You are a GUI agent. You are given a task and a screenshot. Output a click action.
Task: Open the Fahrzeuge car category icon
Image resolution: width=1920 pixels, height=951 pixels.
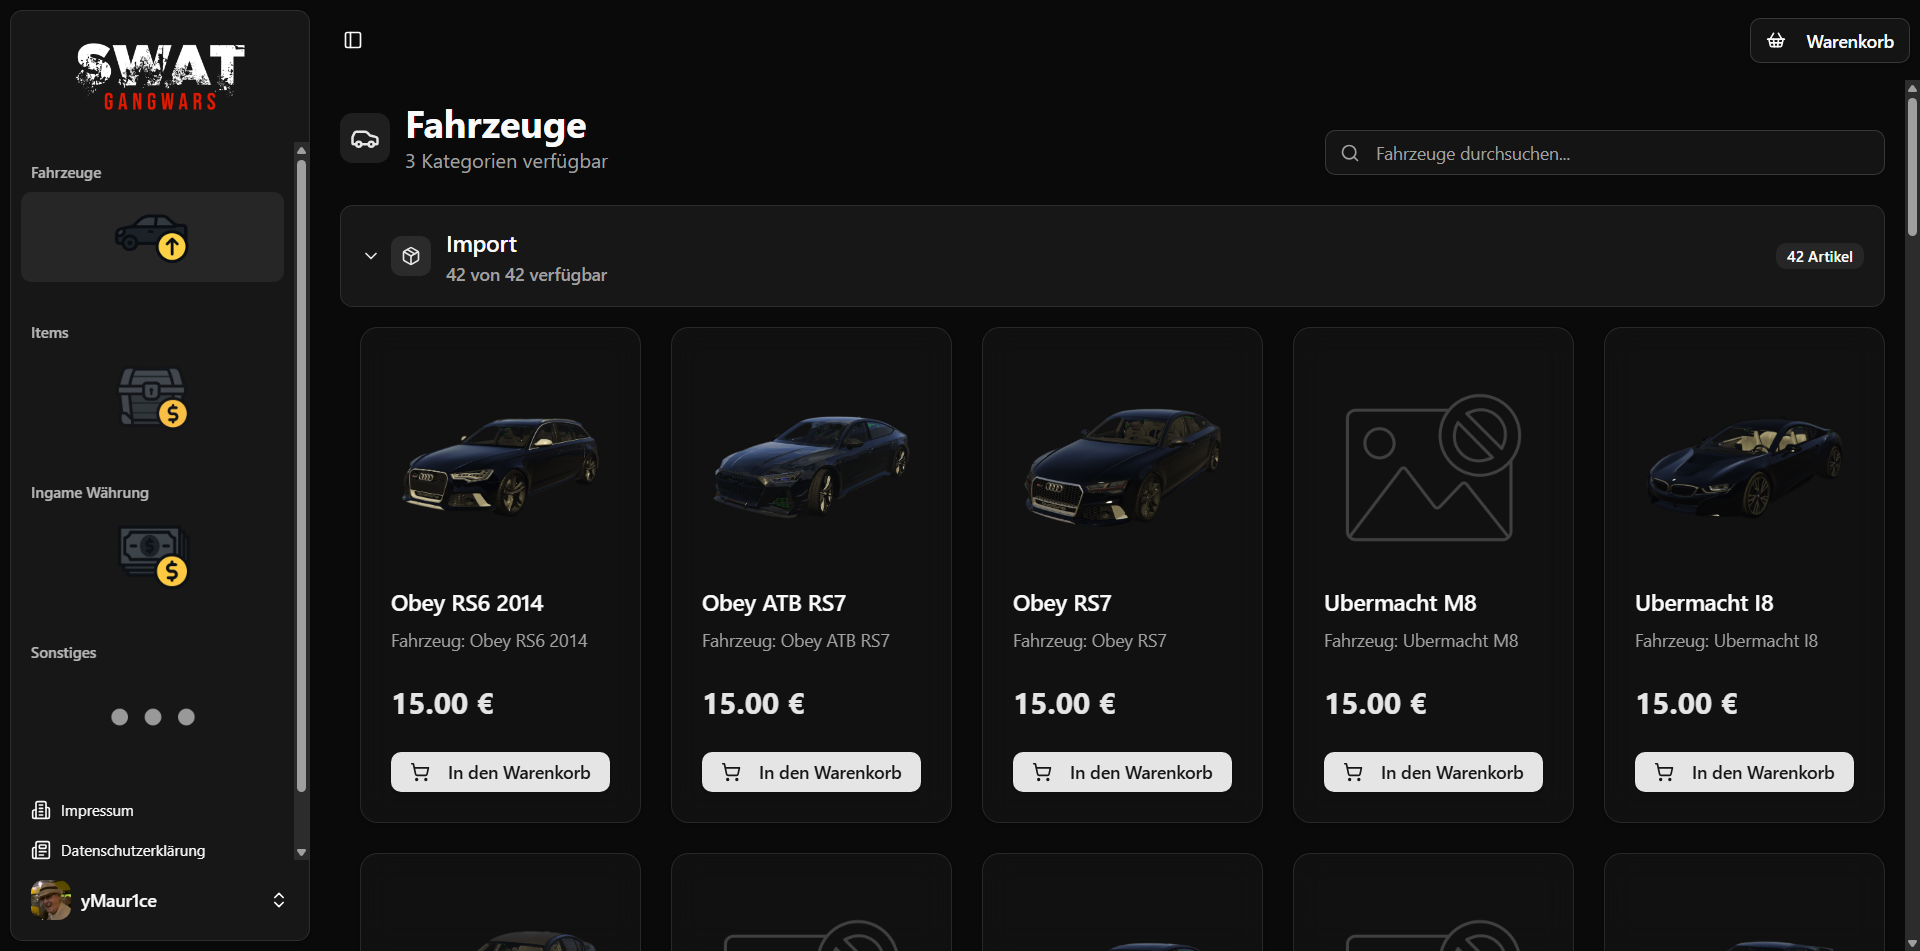coord(152,237)
